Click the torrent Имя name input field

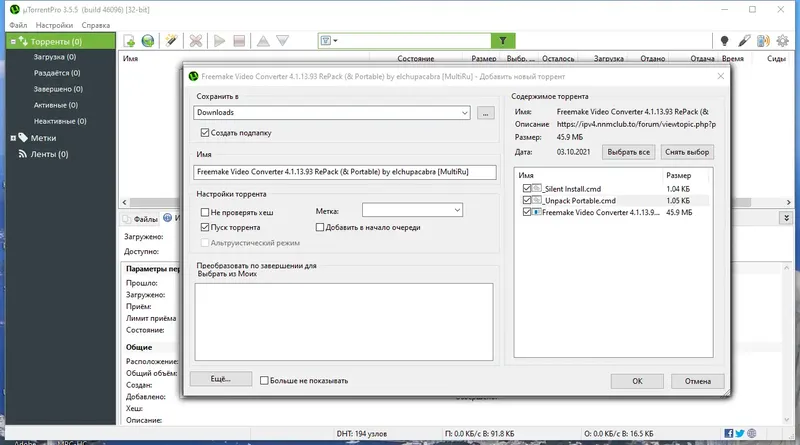[x=344, y=172]
